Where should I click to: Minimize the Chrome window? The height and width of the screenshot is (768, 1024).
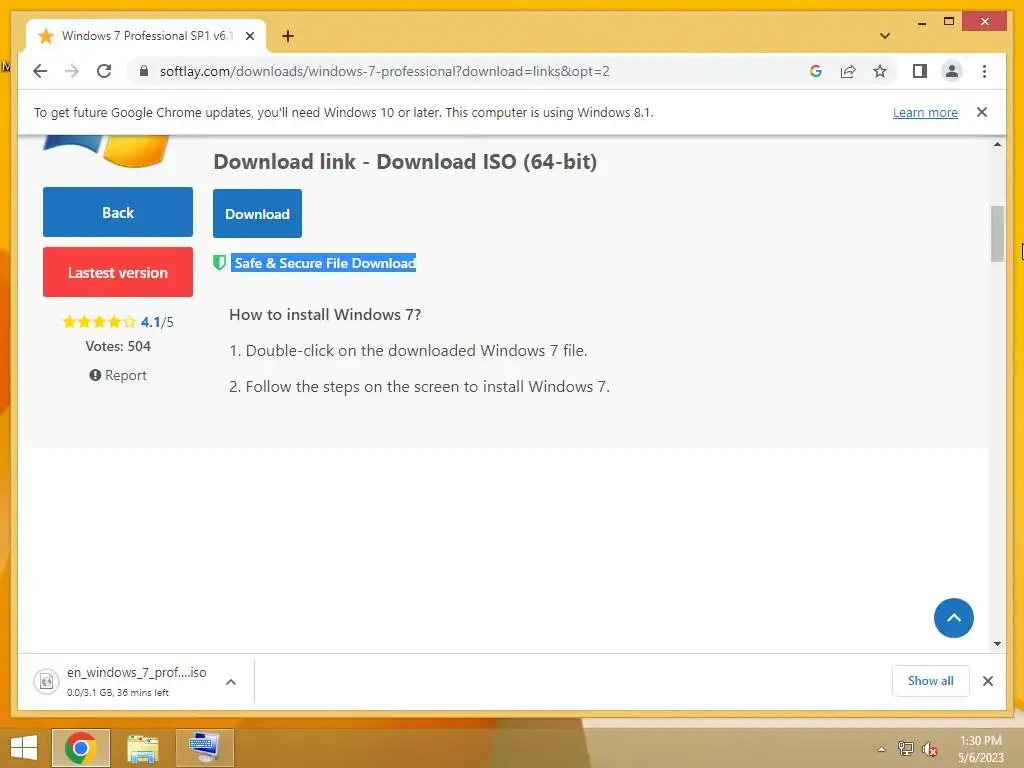pos(921,22)
